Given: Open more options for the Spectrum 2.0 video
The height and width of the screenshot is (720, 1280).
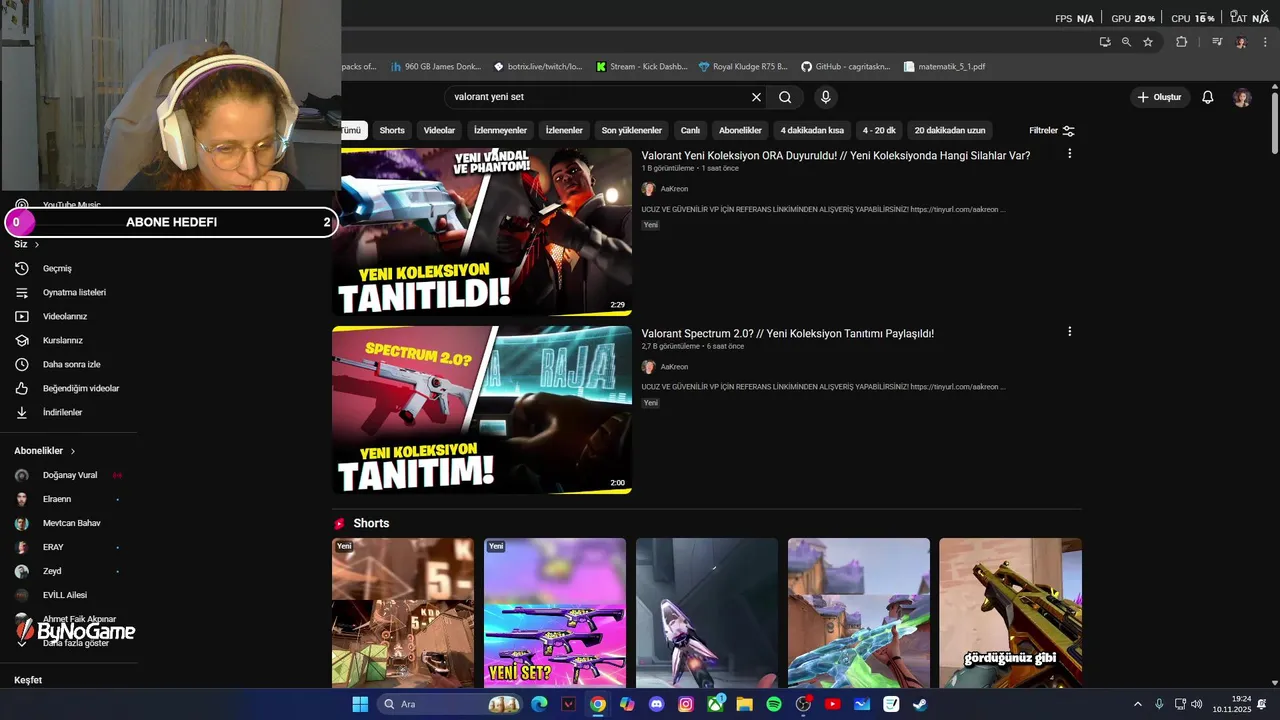Looking at the screenshot, I should [1069, 331].
